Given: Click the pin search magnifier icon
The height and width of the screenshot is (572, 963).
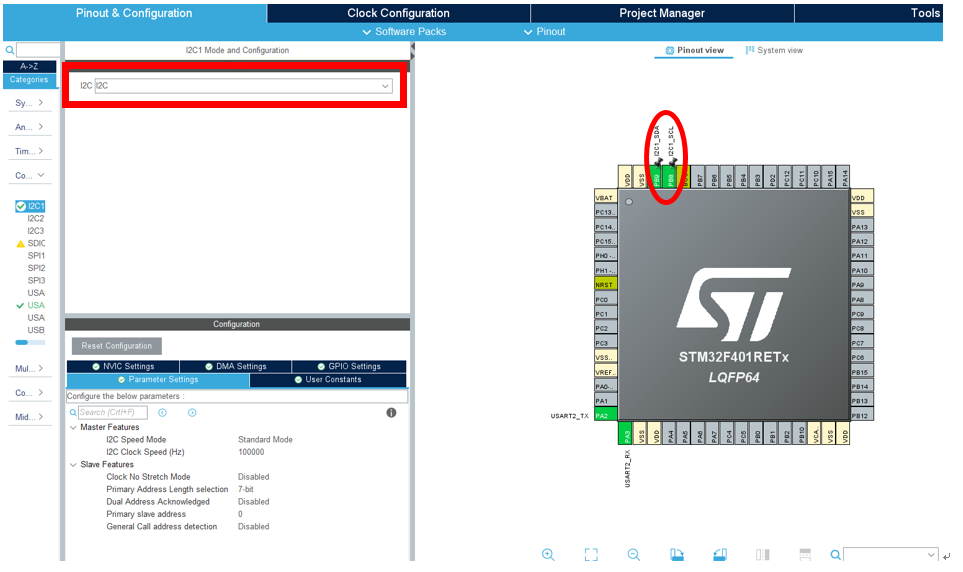Looking at the screenshot, I should click(835, 555).
